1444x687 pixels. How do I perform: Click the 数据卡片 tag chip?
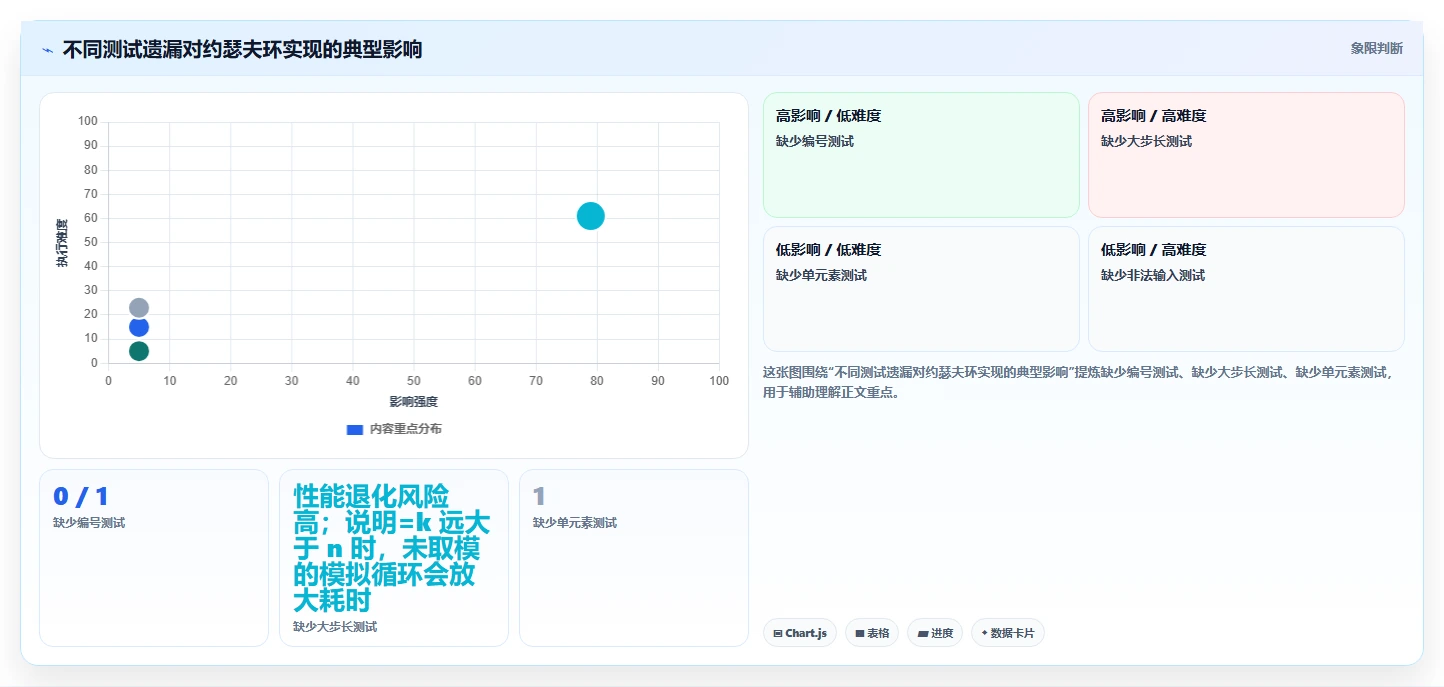coord(1008,633)
